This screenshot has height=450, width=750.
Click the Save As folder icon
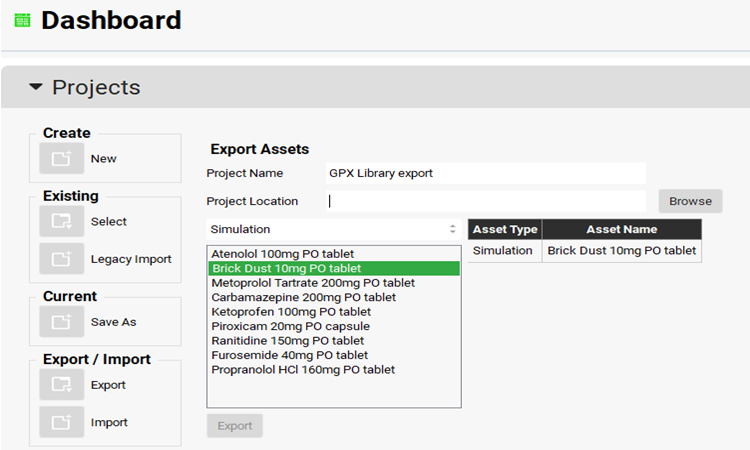(61, 322)
